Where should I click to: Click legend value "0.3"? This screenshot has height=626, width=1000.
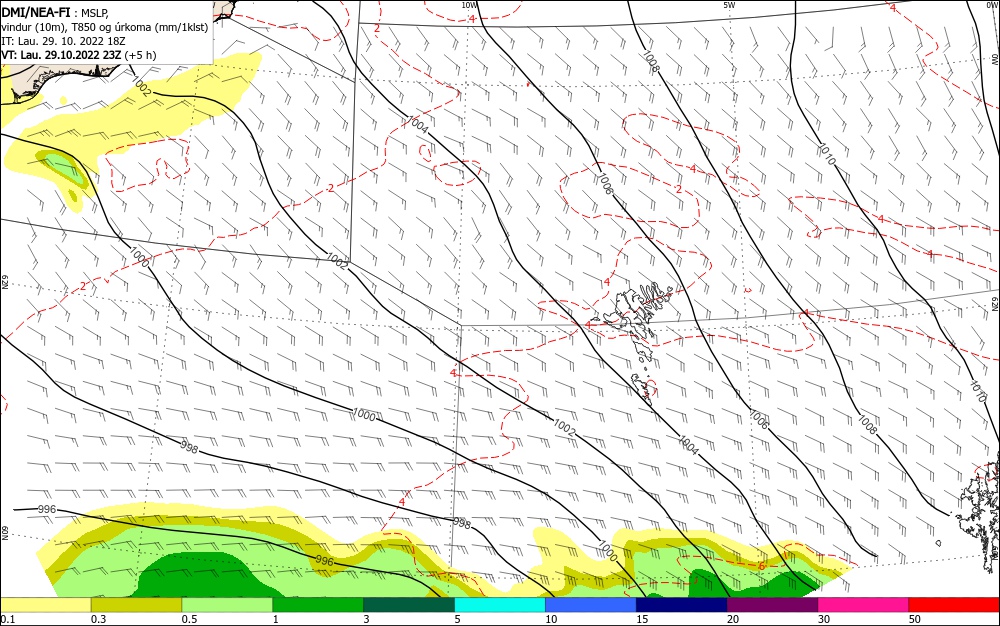point(98,619)
